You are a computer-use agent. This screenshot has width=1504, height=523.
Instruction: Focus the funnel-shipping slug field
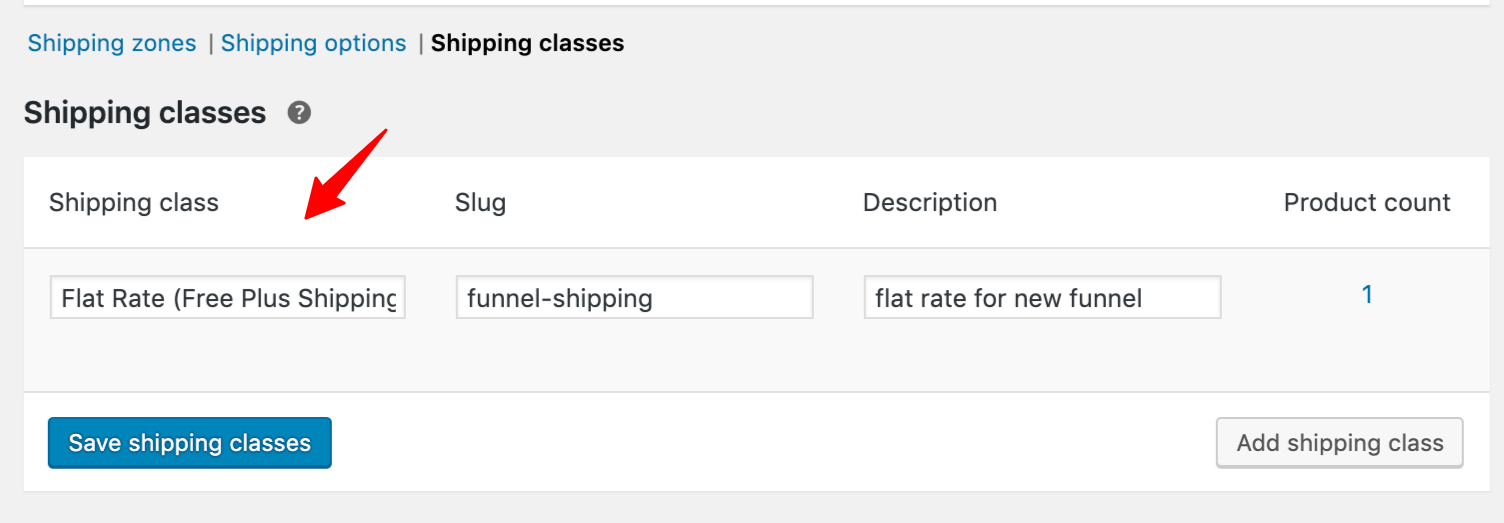point(635,297)
